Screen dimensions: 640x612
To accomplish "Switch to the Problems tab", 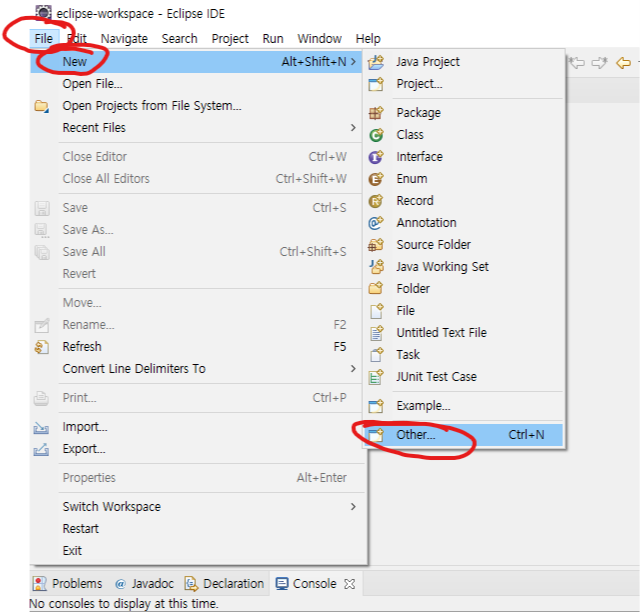I will pyautogui.click(x=68, y=584).
